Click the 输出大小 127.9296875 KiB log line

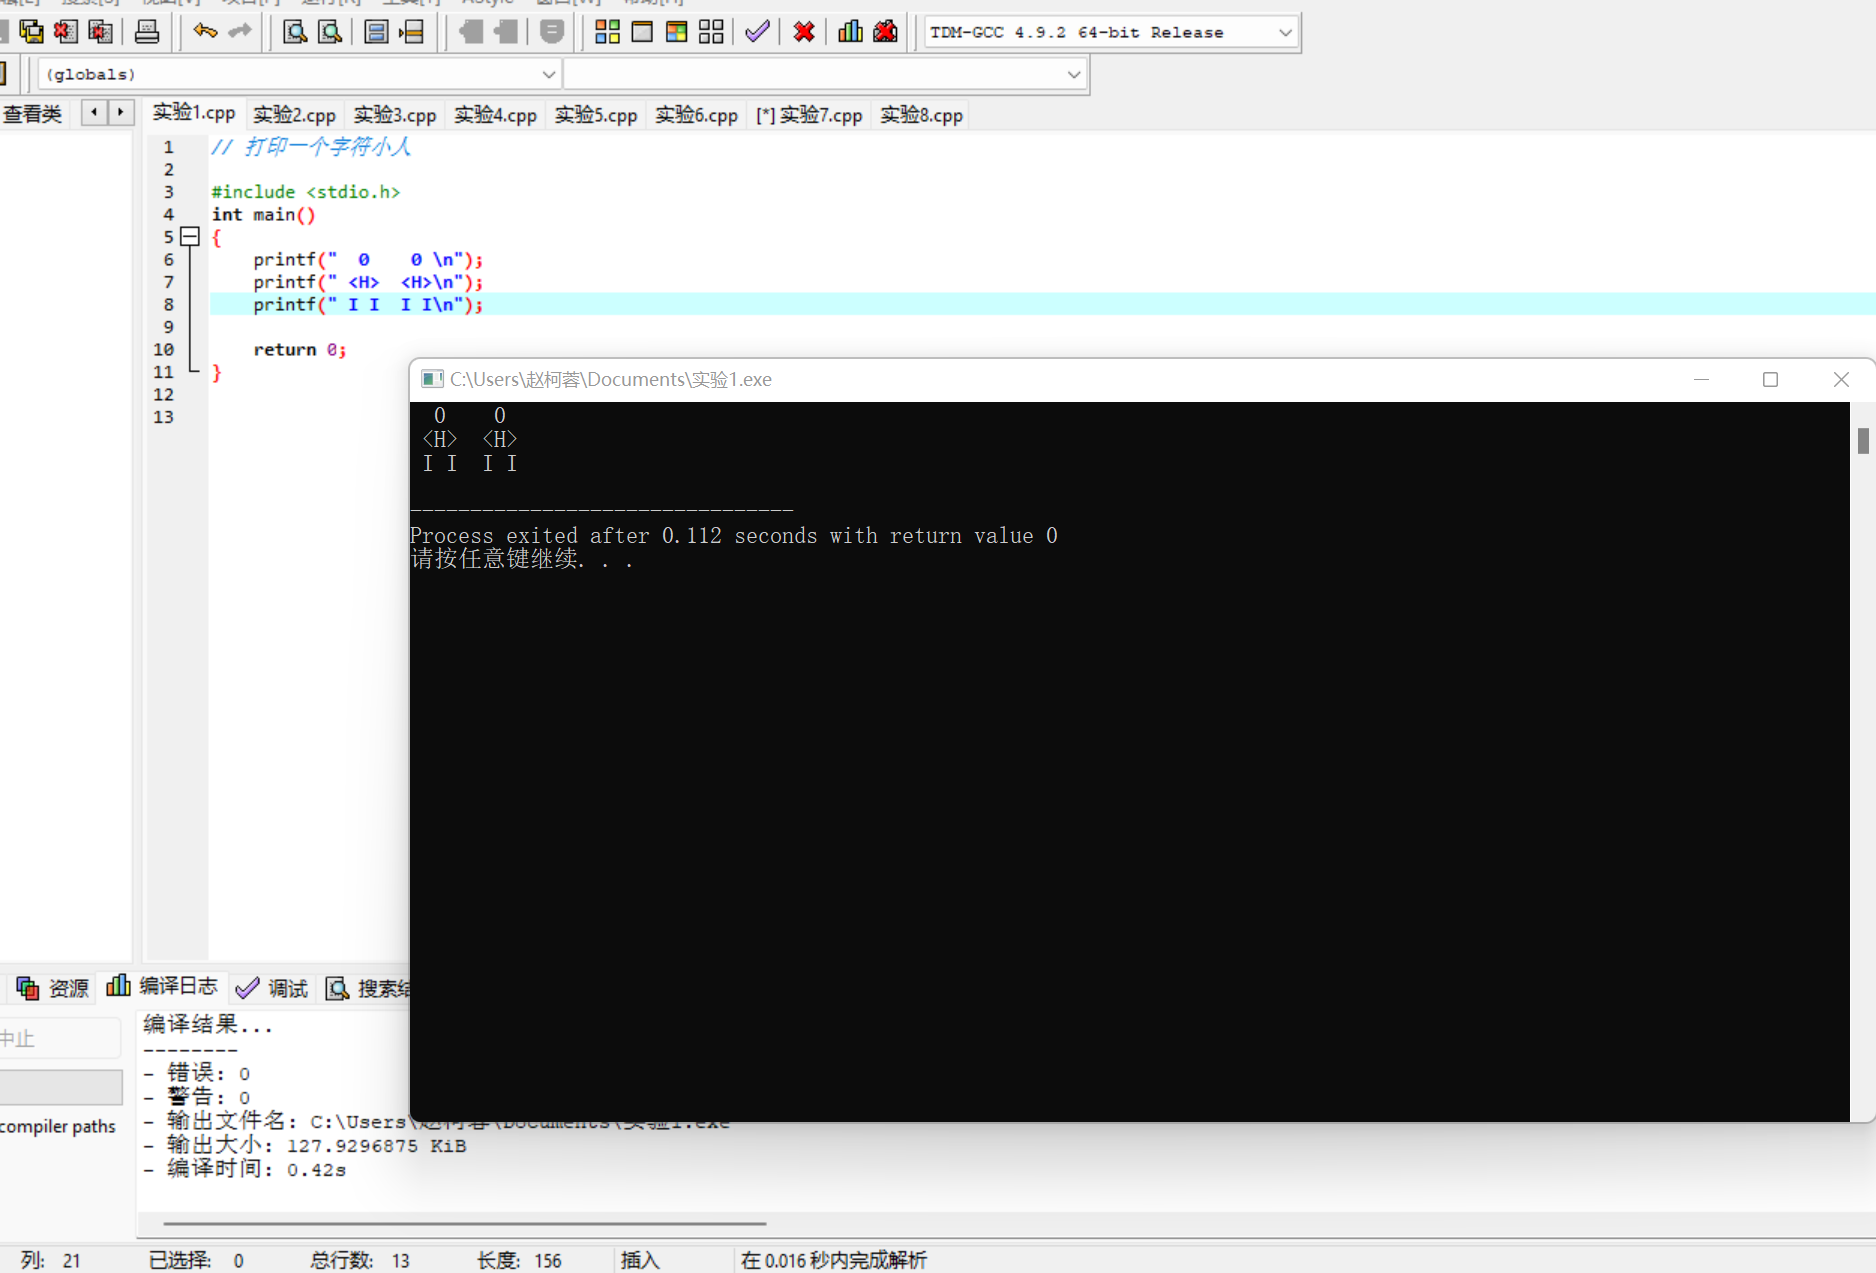306,1146
